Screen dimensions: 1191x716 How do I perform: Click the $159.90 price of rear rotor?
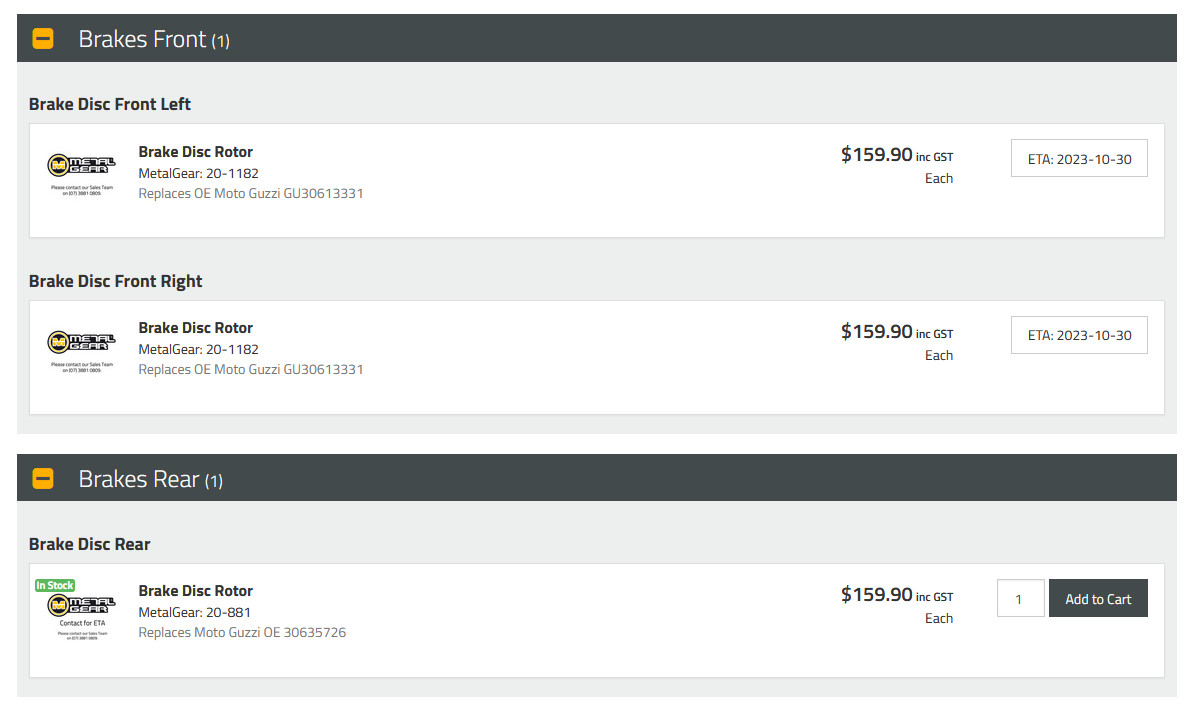point(876,595)
